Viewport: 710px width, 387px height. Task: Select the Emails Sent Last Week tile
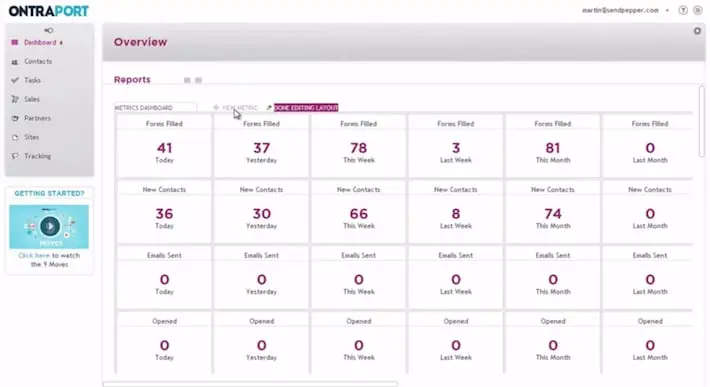click(x=456, y=277)
